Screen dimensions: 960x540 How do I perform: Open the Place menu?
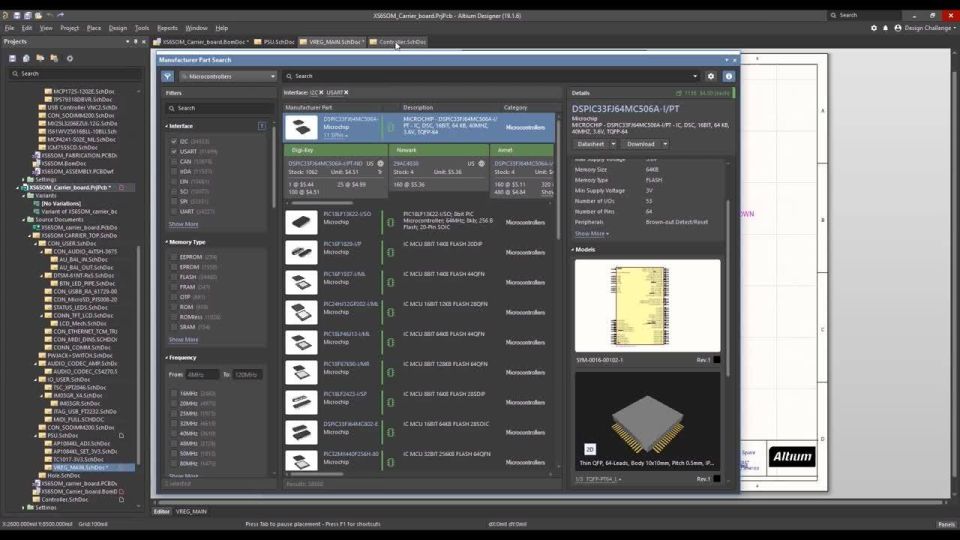(94, 28)
